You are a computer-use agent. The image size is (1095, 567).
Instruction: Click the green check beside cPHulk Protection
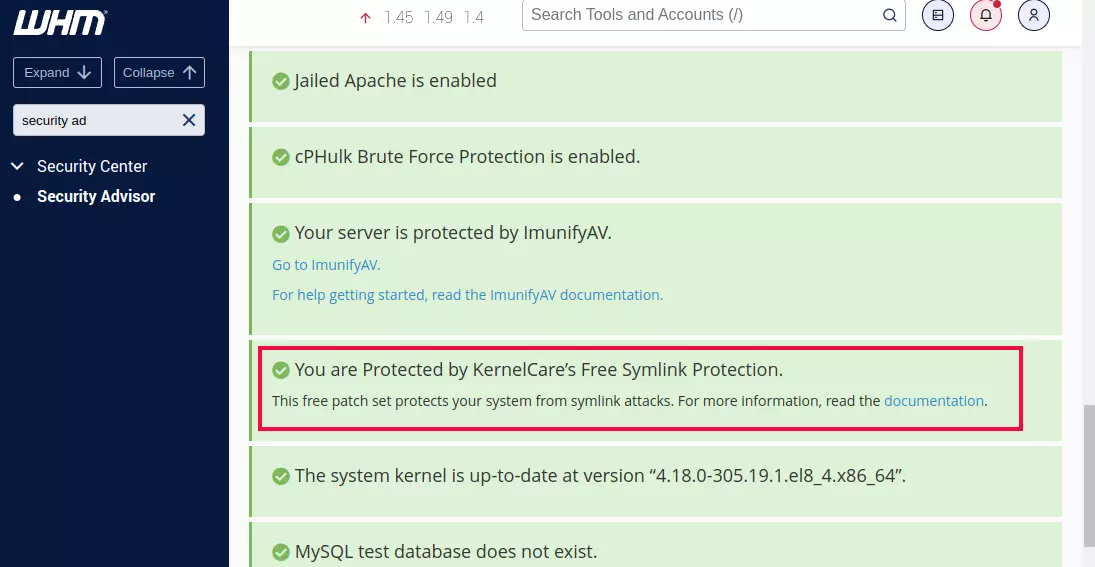click(281, 157)
